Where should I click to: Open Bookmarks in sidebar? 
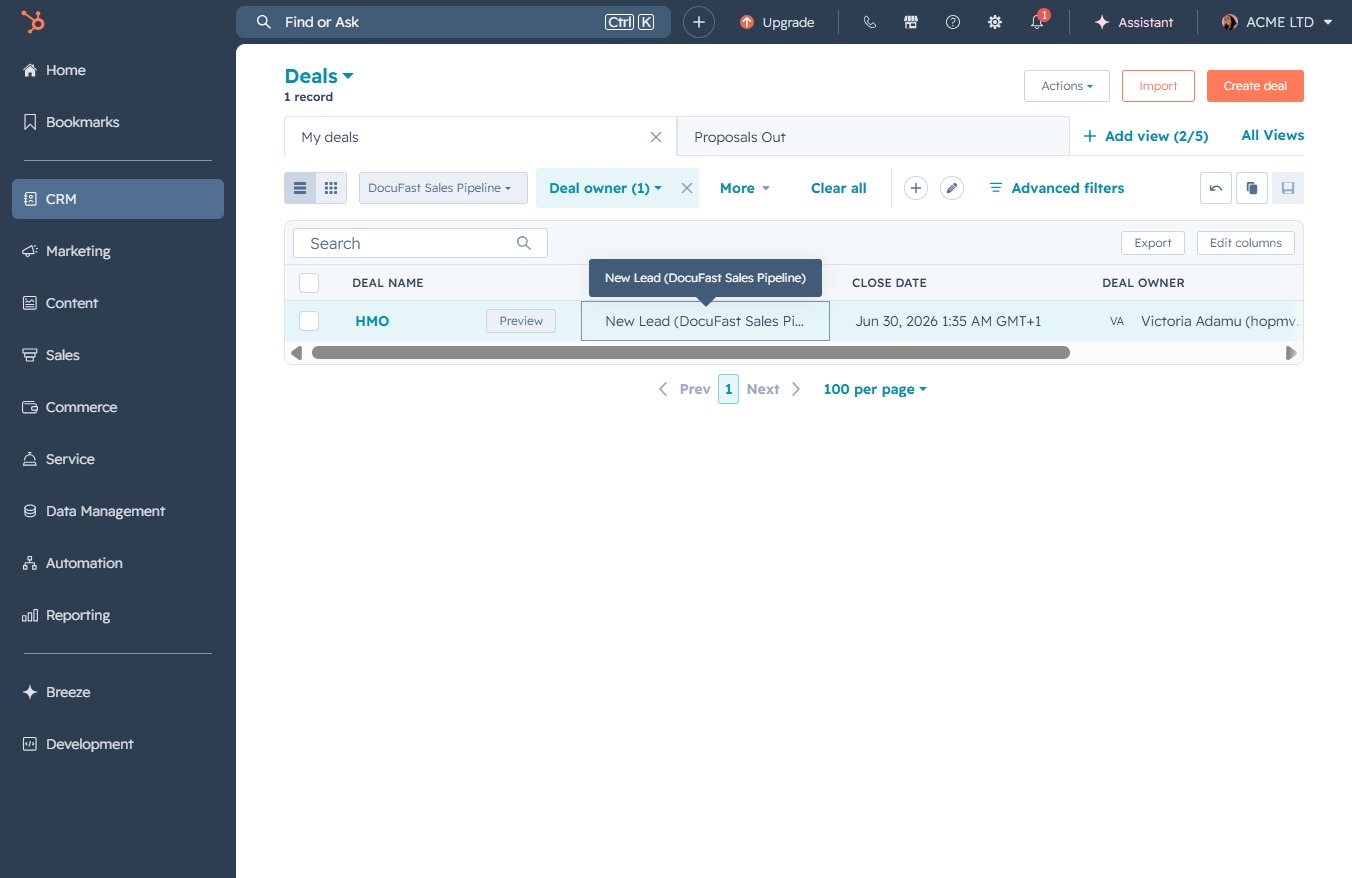(118, 122)
